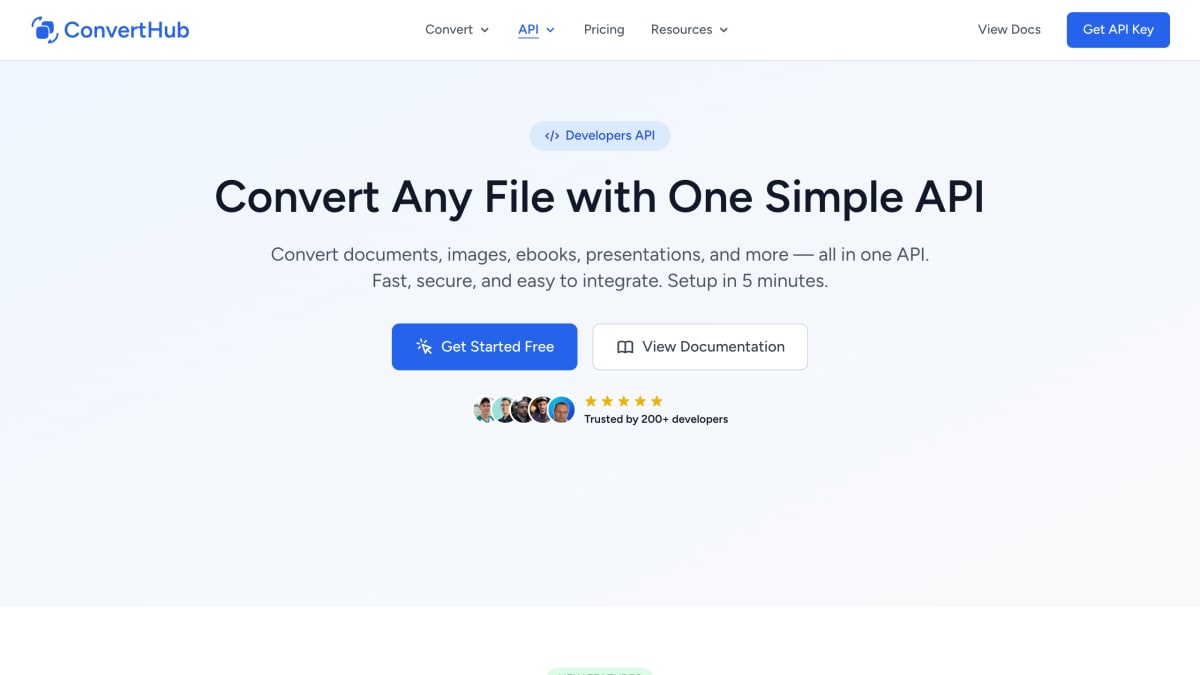Click the book icon in View Documentation

point(625,347)
